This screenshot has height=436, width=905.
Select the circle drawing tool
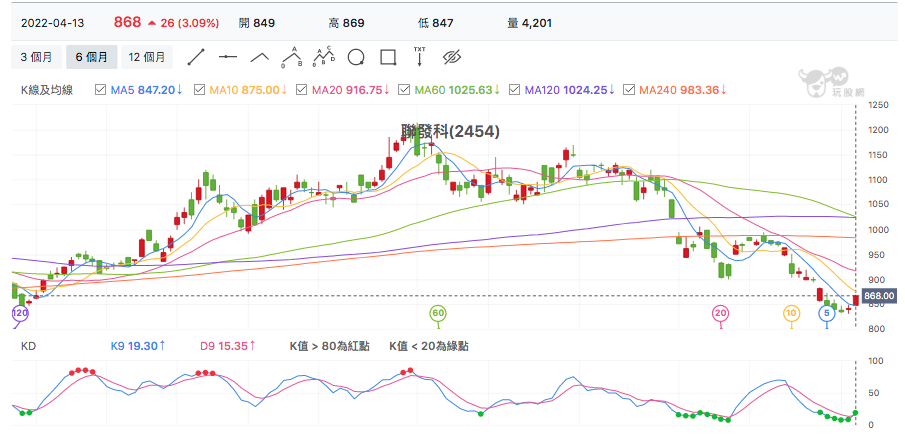356,57
